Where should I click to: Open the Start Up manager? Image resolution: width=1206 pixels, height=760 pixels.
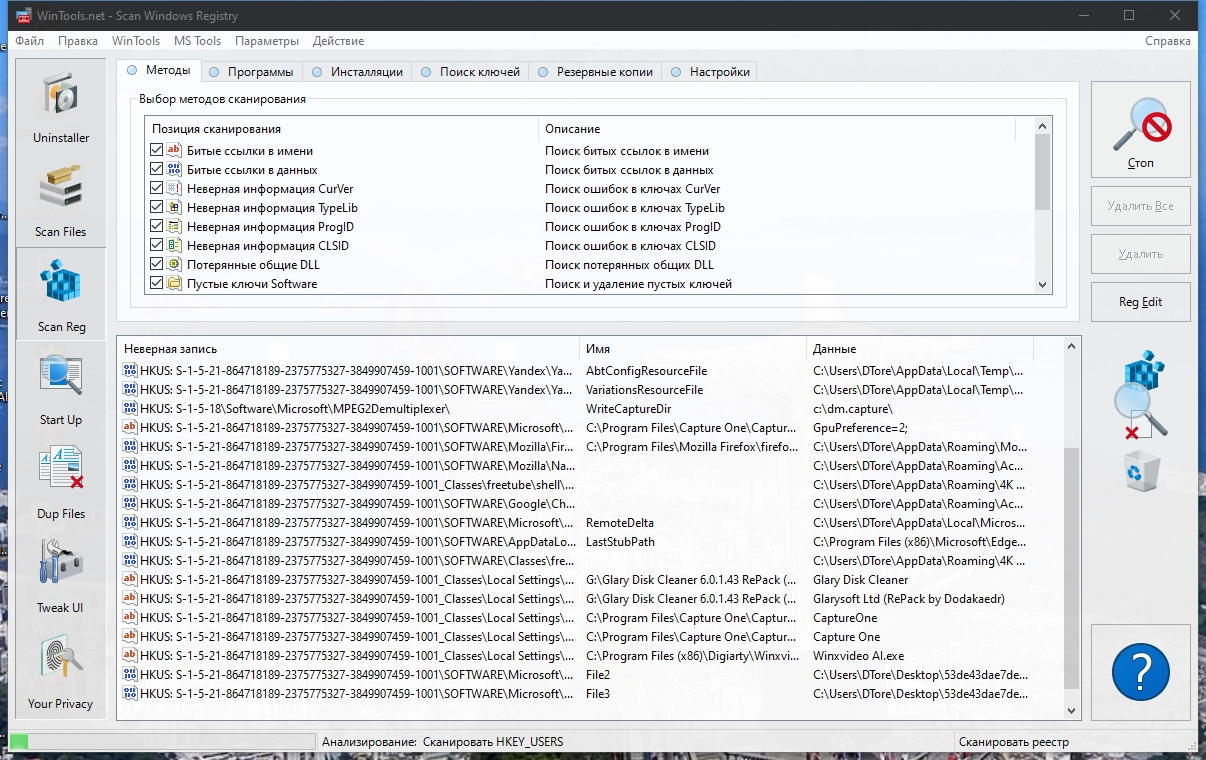[61, 388]
